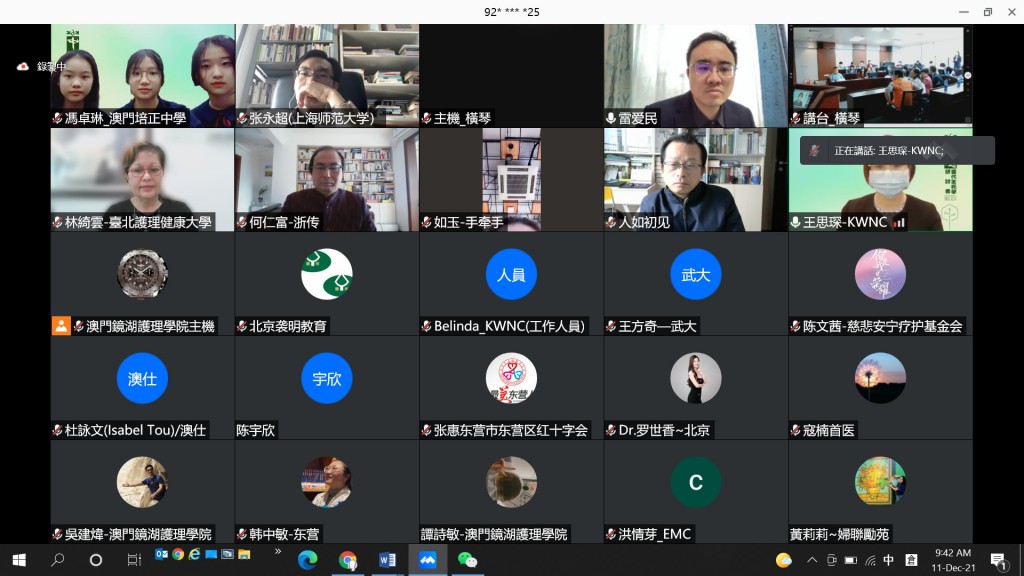Viewport: 1024px width, 576px height.
Task: Expand the quick launch overflow chevron
Action: click(278, 551)
